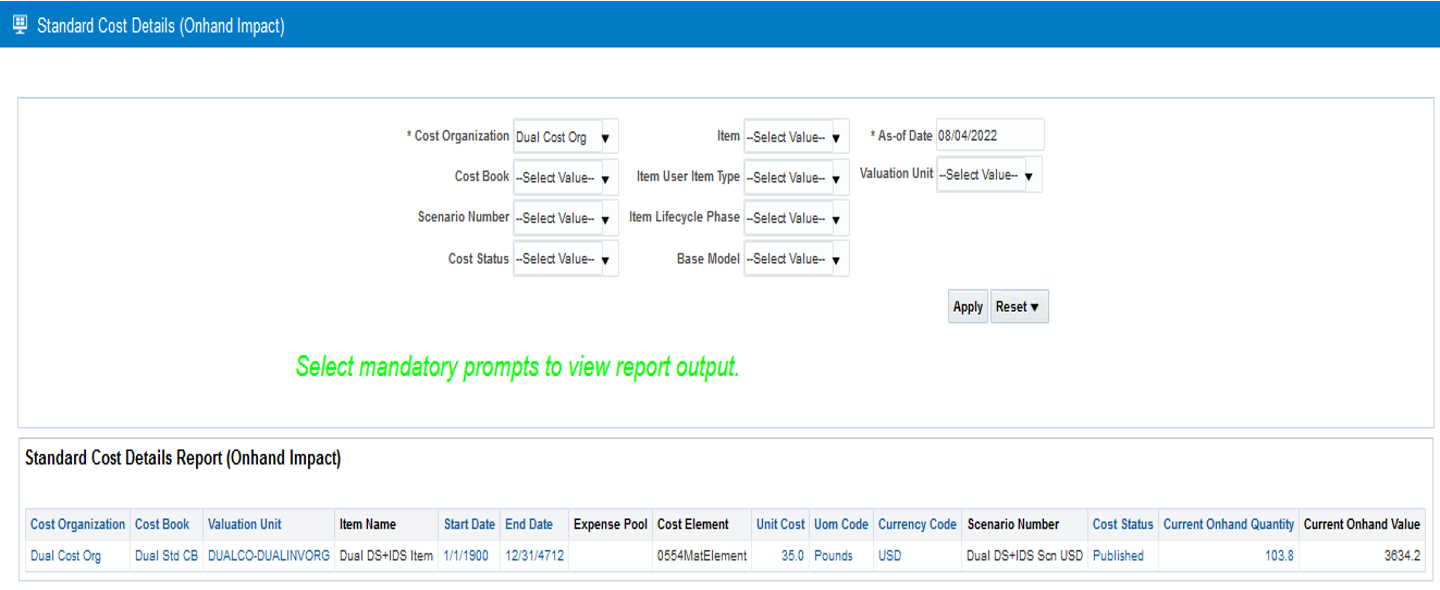This screenshot has width=1440, height=590.
Task: Click the 12/31/4712 end date cell
Action: coord(535,556)
